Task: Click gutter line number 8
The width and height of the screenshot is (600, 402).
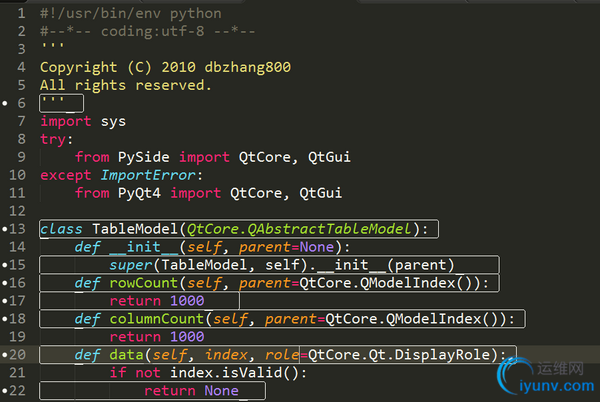Action: pos(21,139)
